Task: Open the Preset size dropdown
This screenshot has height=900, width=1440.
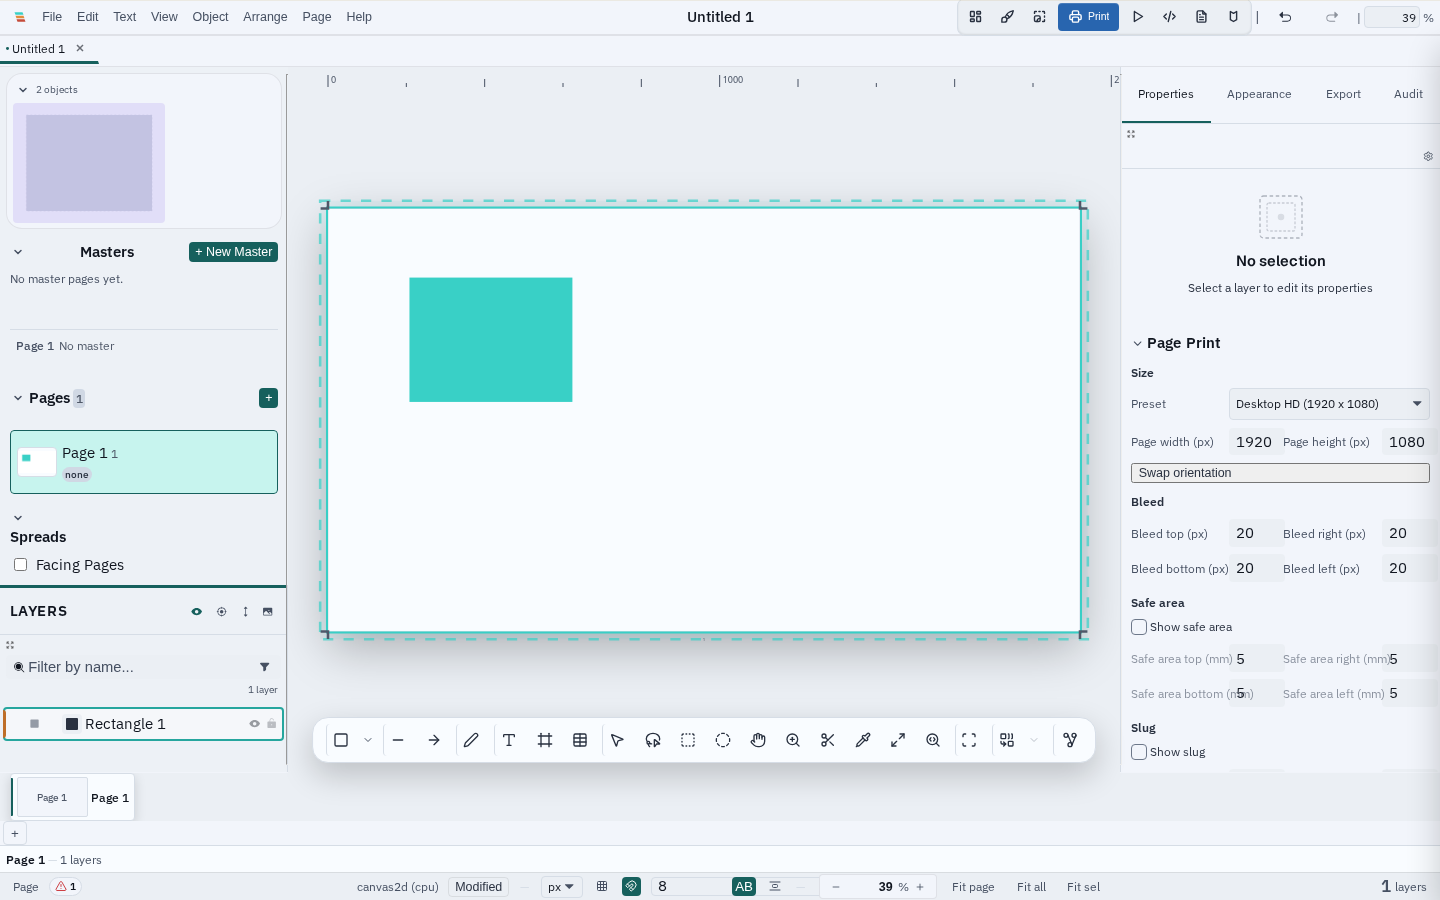Action: (x=1329, y=404)
